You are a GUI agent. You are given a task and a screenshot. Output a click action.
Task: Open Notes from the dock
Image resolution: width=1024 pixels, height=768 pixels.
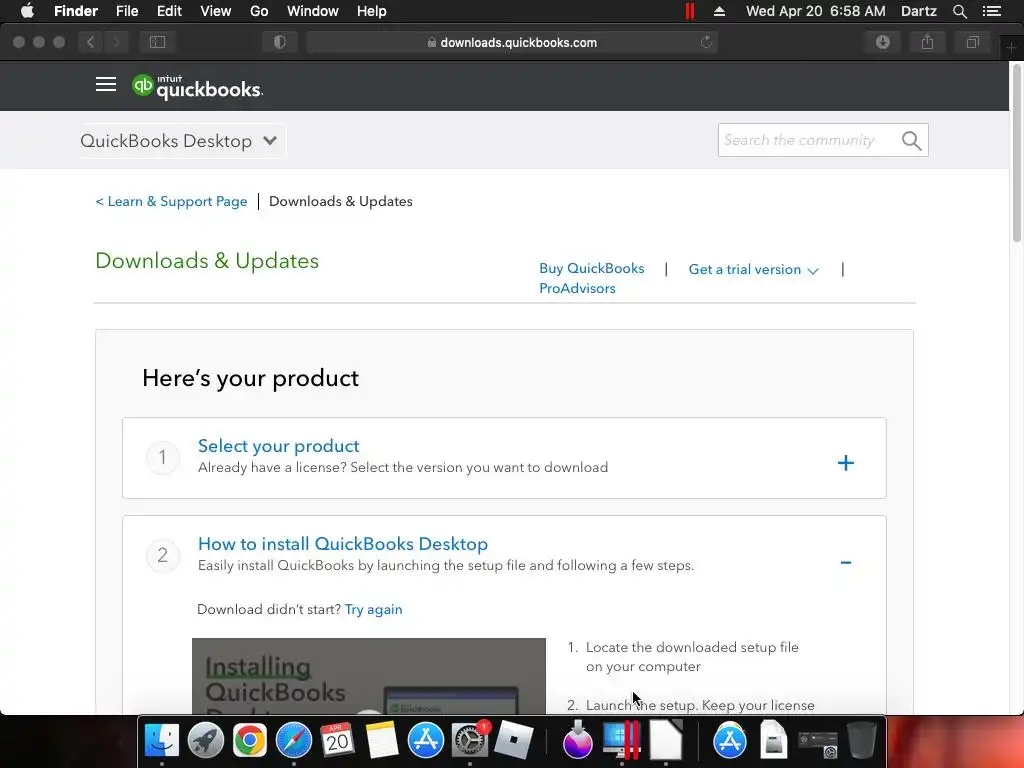tap(381, 740)
